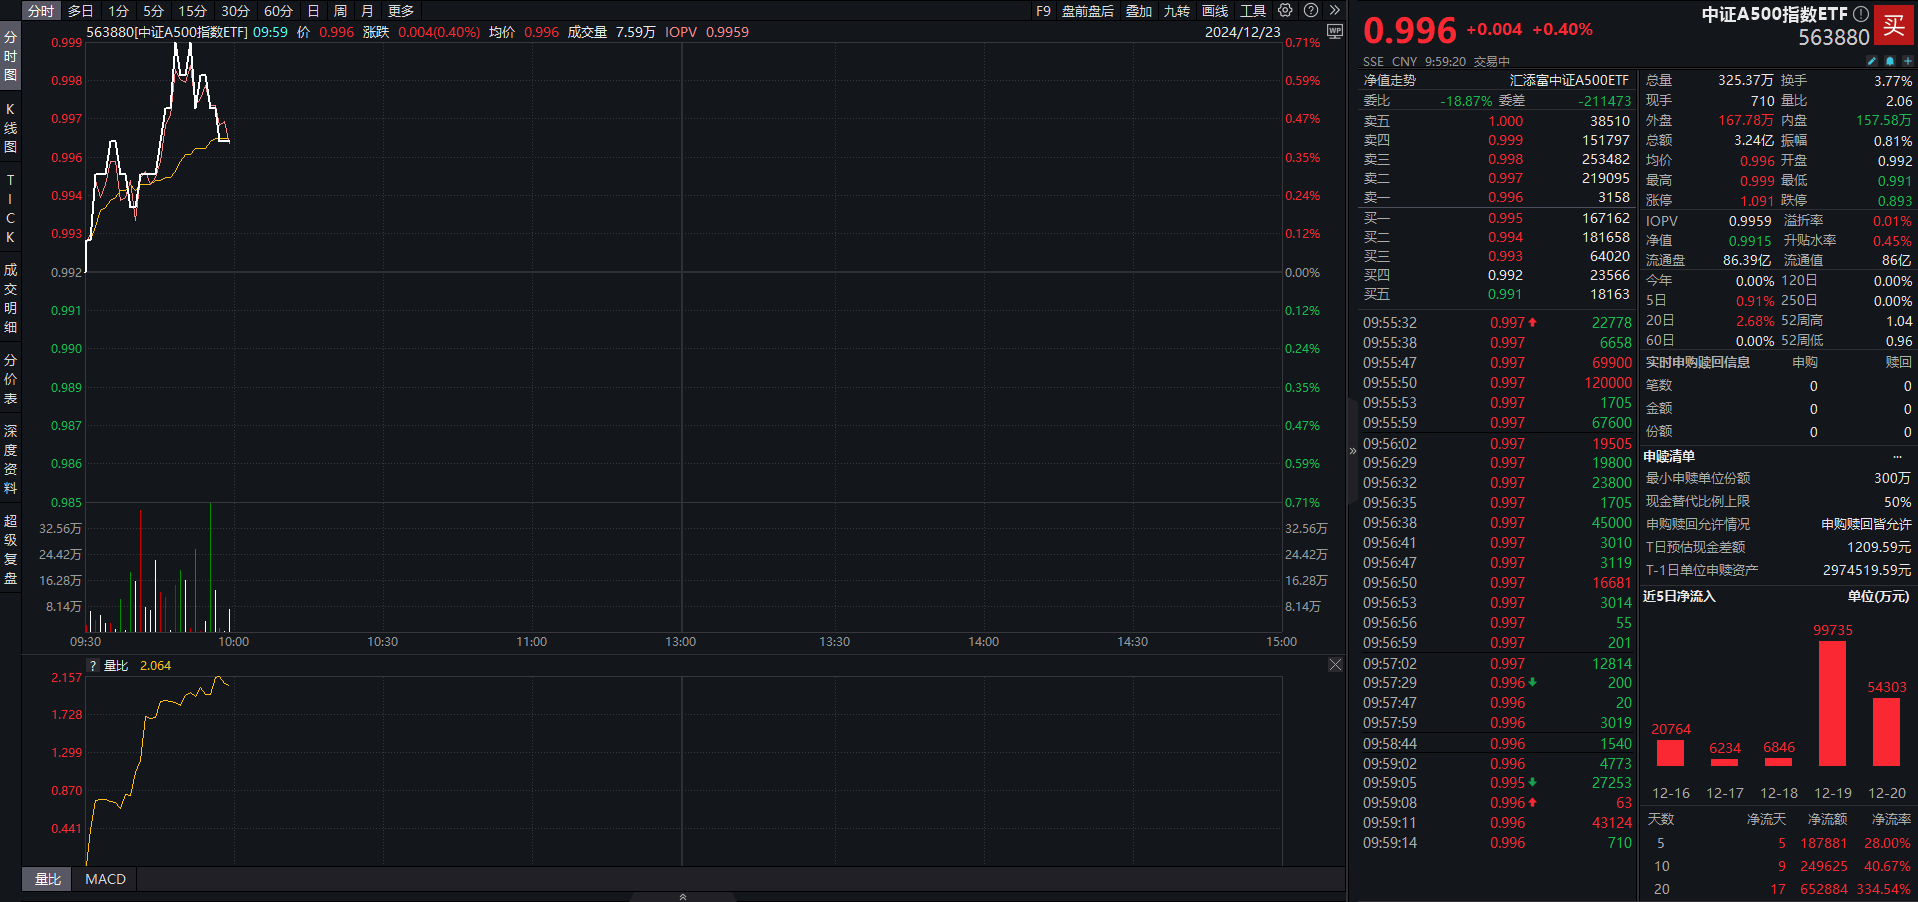1918x902 pixels.
Task: Set a price alert with bell icon
Action: pyautogui.click(x=1890, y=61)
